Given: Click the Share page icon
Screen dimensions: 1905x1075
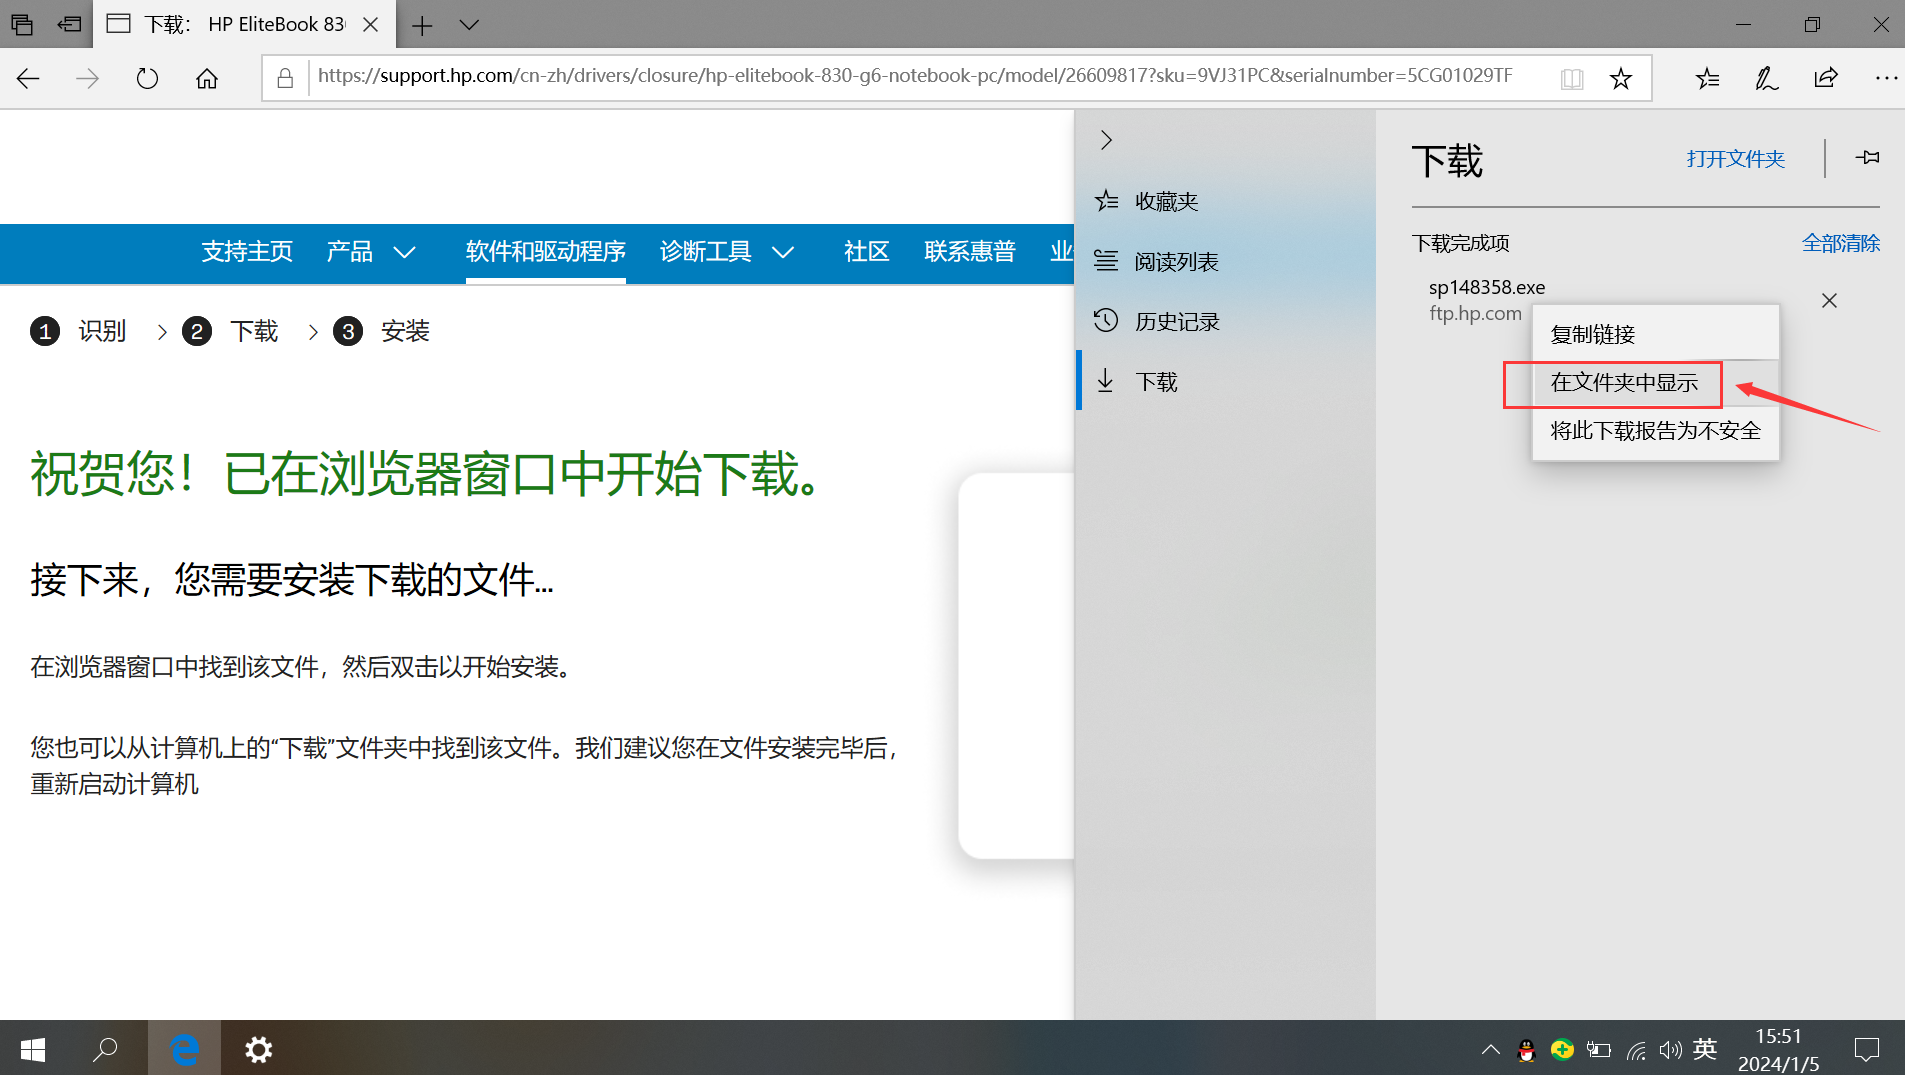Looking at the screenshot, I should point(1826,78).
